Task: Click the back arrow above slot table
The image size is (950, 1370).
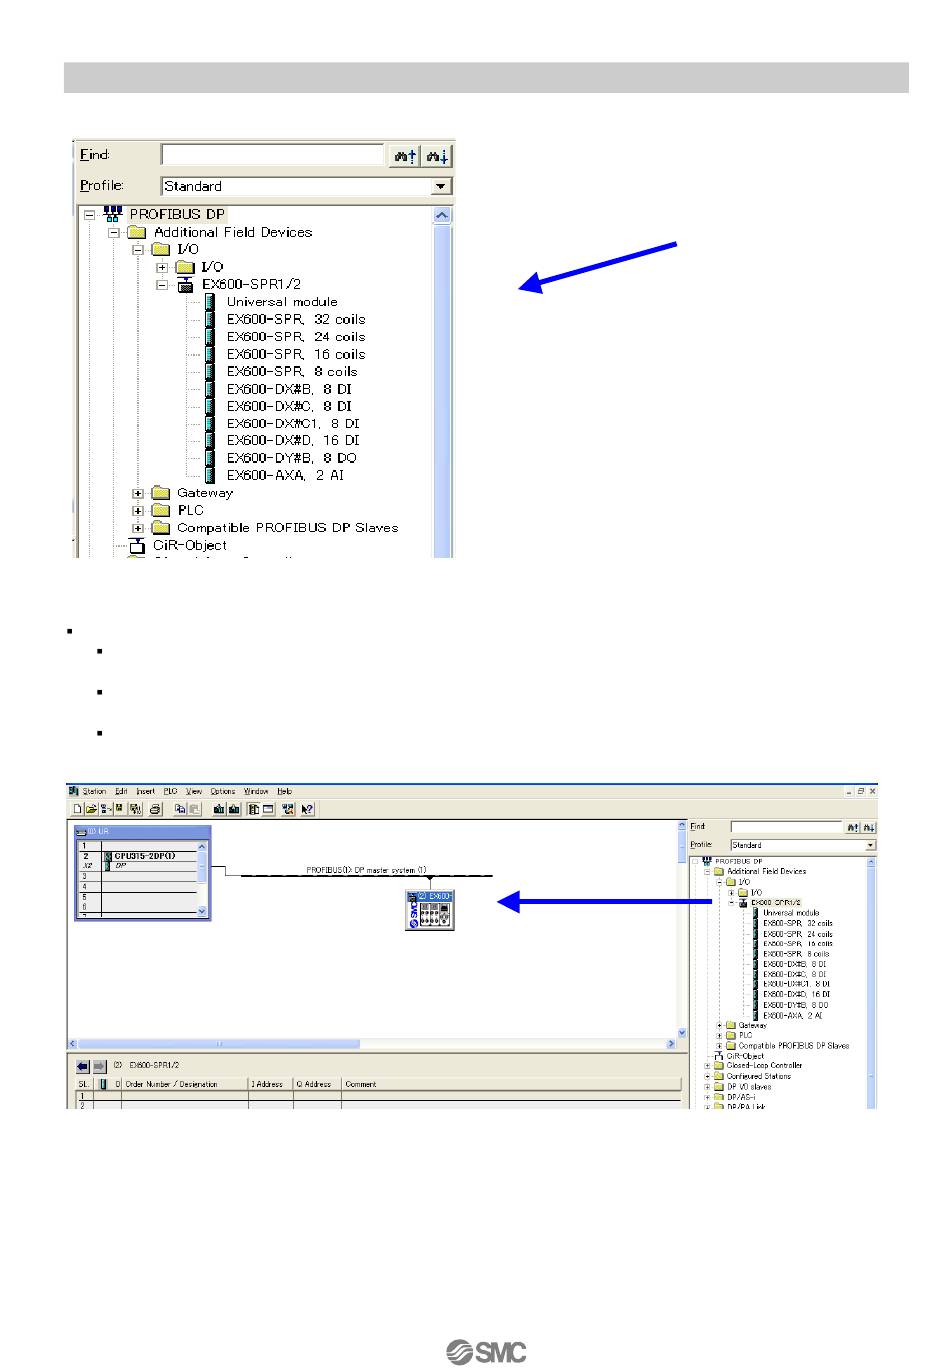Action: click(84, 1066)
